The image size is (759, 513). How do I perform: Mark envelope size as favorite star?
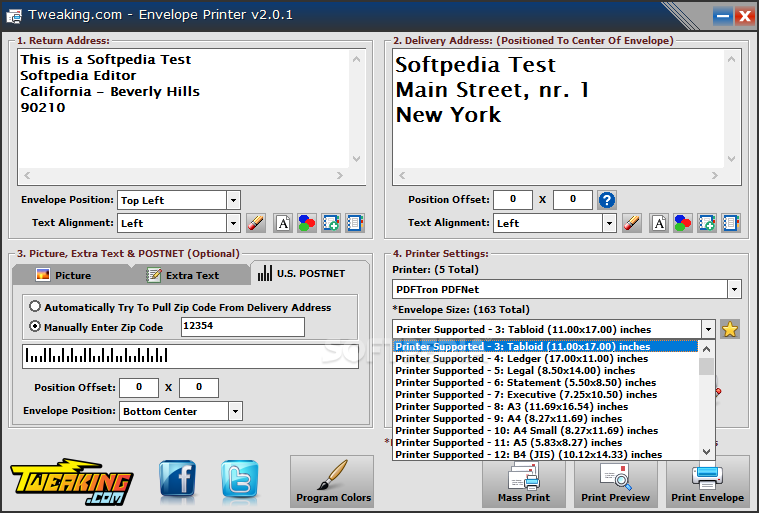(729, 330)
